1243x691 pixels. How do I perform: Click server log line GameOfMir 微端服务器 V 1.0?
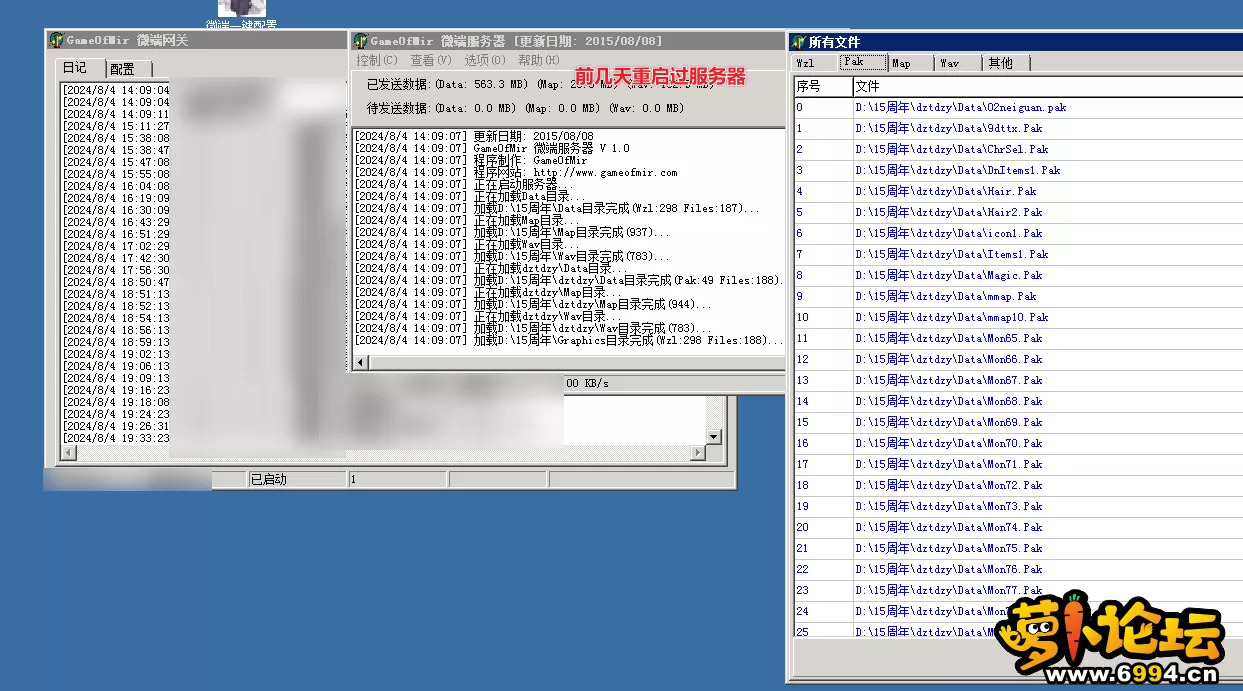[x=493, y=148]
